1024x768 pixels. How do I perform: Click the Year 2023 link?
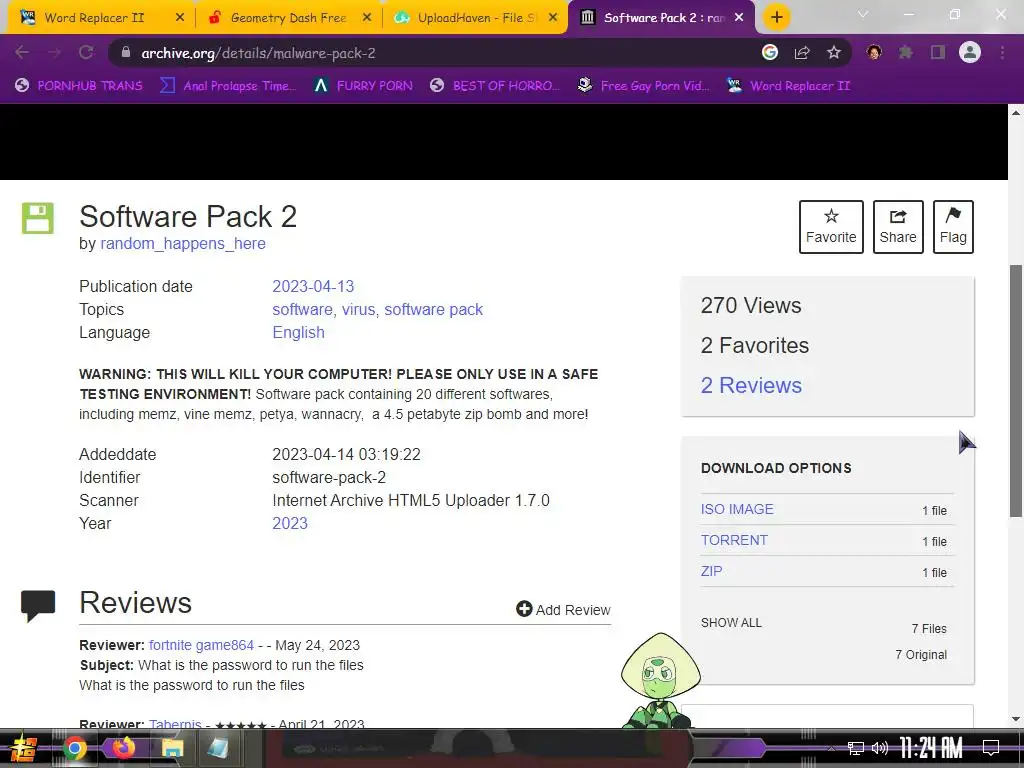coord(290,524)
